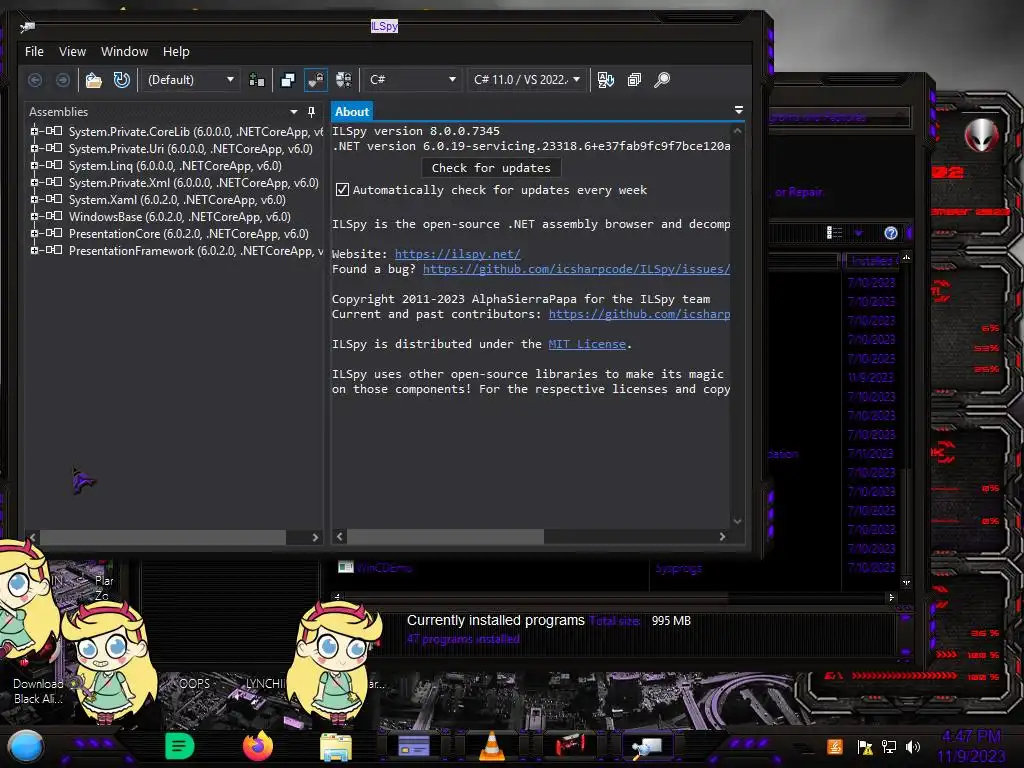Expand the System.Private.CoreLib node
Screen dimensions: 1024x768
point(34,131)
